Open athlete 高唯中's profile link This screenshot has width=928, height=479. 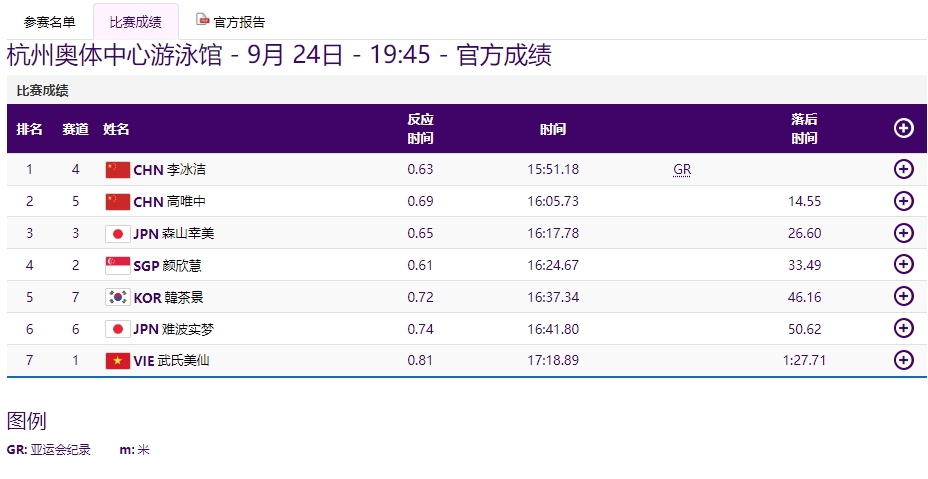(x=187, y=202)
